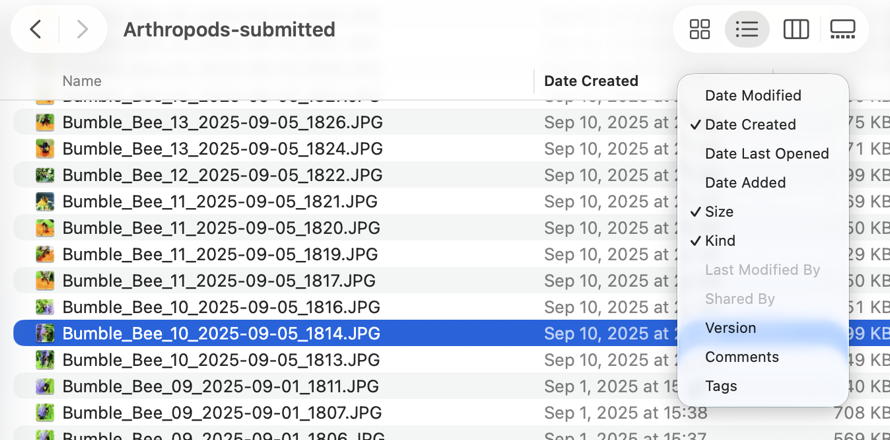Select file Bumble_Bee_09_2025-09-01_1807.JPG
Screen dimensions: 890x440
pos(222,412)
